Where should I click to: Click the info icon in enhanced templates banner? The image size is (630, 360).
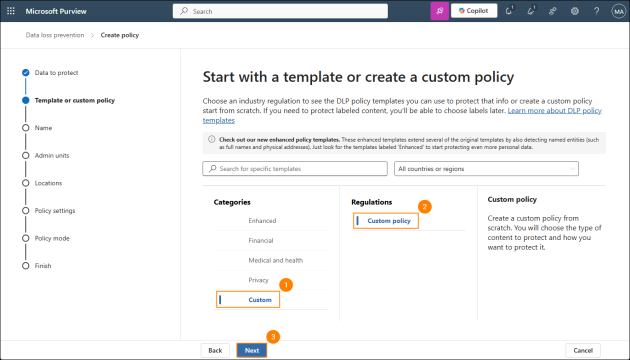pyautogui.click(x=212, y=139)
